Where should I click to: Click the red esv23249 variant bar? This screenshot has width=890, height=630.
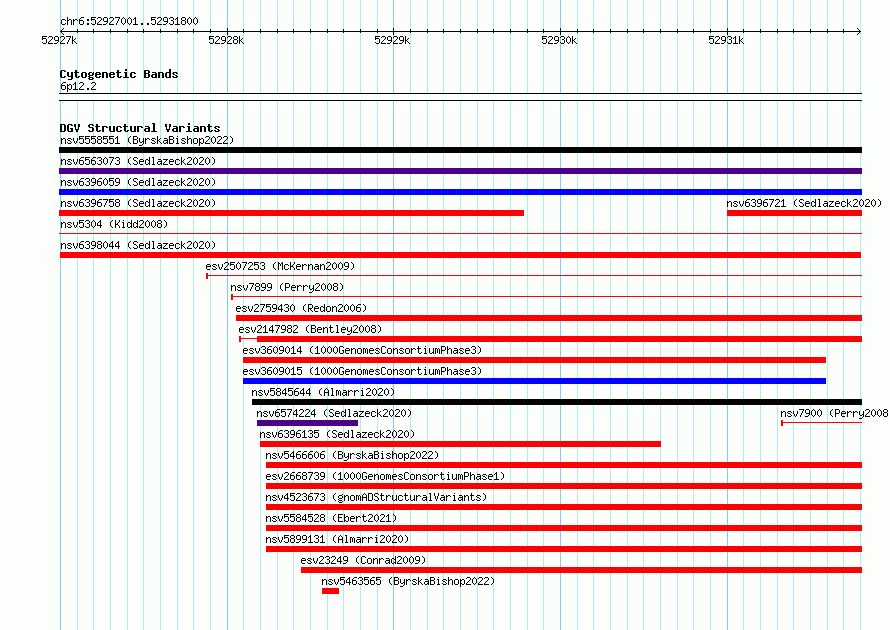(x=581, y=570)
